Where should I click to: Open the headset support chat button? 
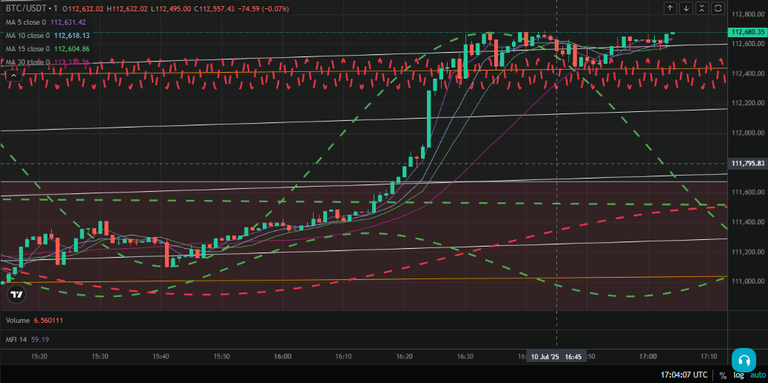pyautogui.click(x=744, y=361)
